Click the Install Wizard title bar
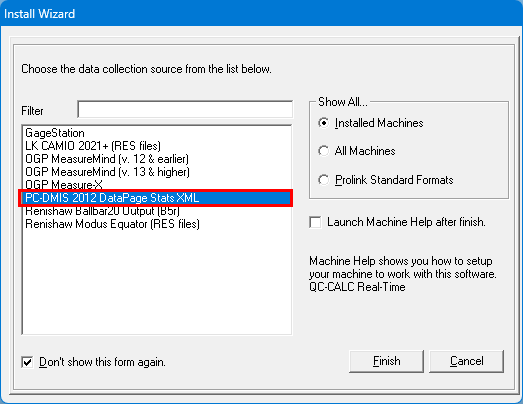Screen dimensions: 523x404 (262, 13)
